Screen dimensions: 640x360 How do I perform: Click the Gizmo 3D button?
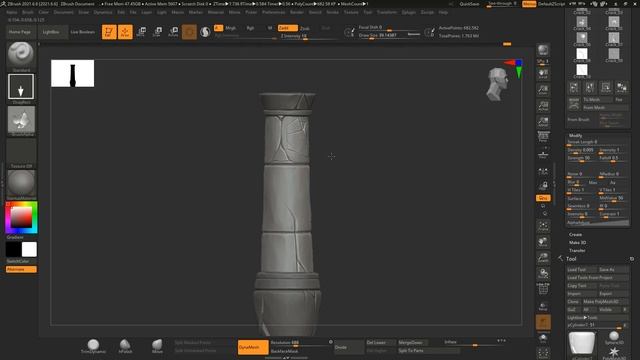click(189, 32)
